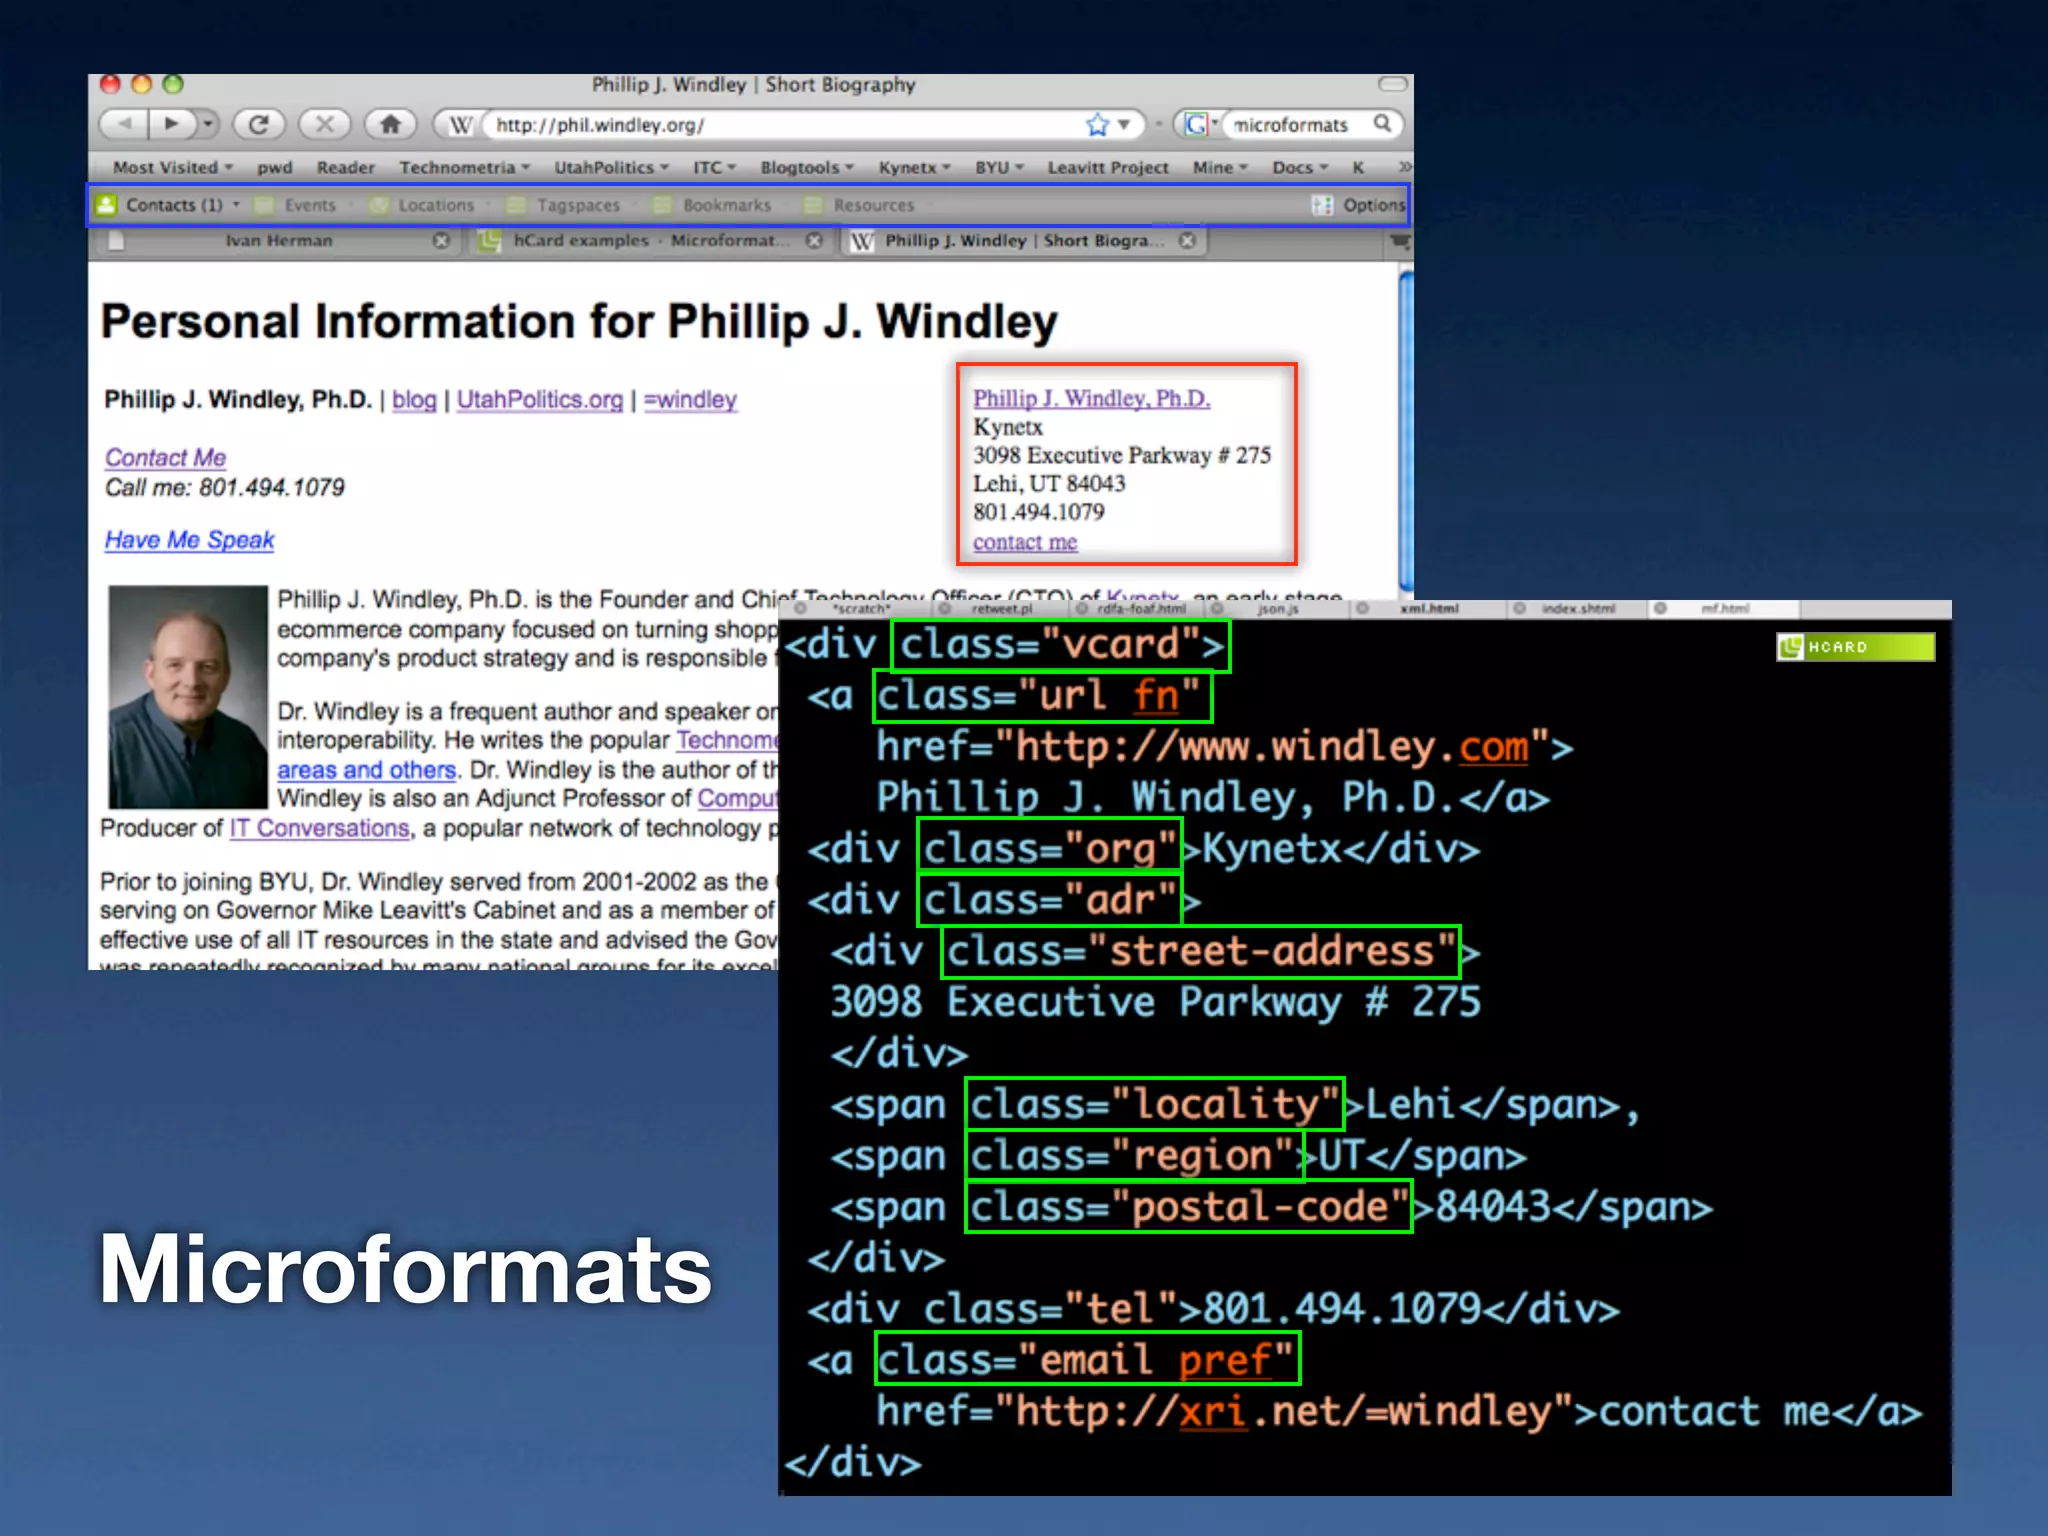This screenshot has width=2048, height=1536.
Task: Expand the Docs bookmarks folder
Action: [x=1300, y=167]
